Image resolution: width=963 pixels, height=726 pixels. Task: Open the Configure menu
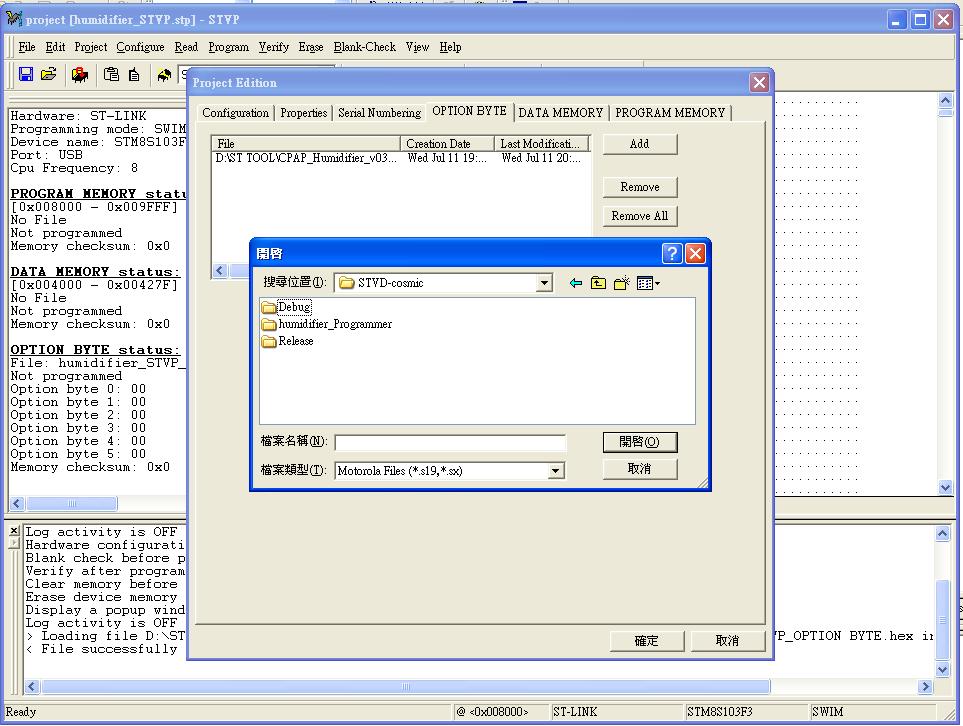(x=139, y=46)
